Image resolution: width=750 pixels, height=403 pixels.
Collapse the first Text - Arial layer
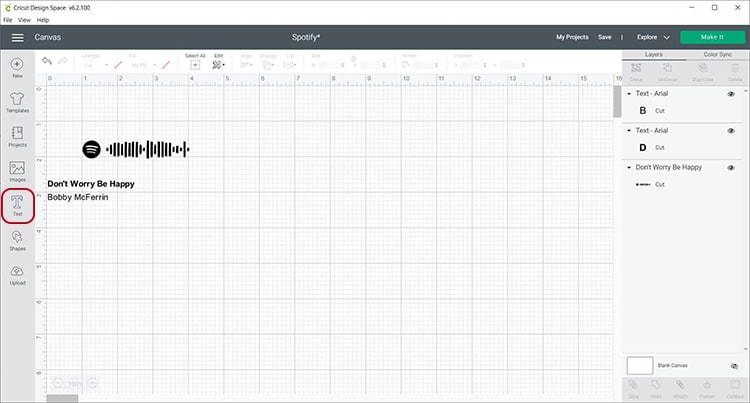tap(629, 94)
